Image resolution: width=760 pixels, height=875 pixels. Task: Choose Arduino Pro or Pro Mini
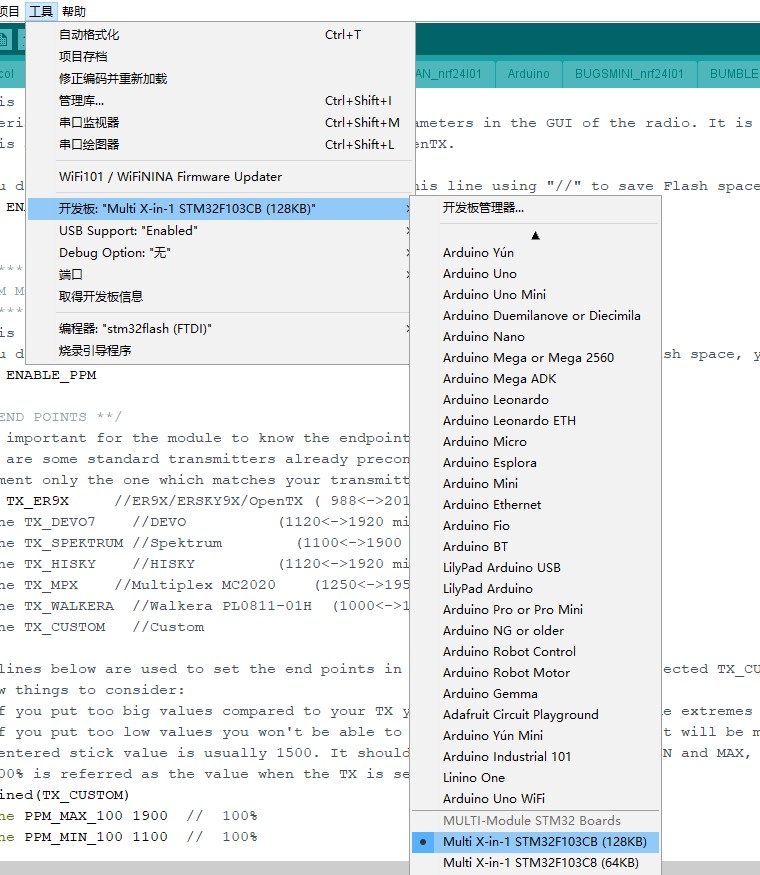click(x=536, y=609)
